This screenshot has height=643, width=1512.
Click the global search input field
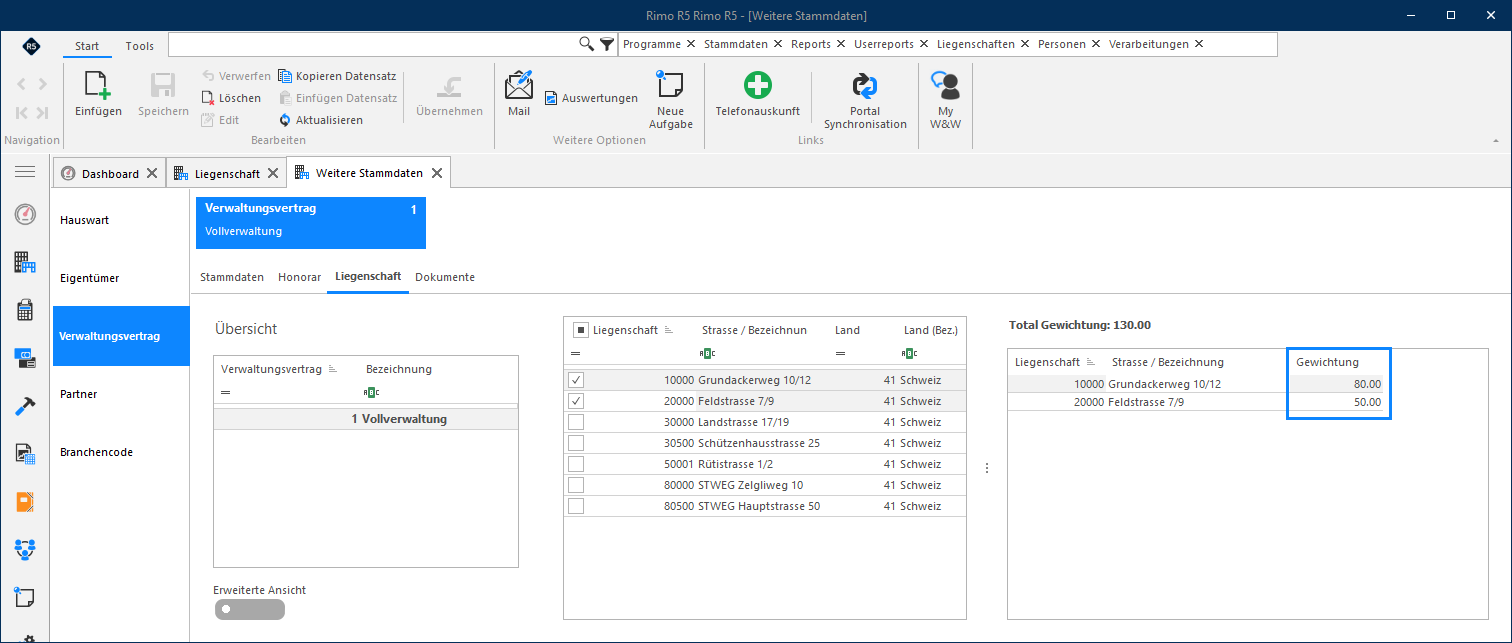[x=373, y=44]
